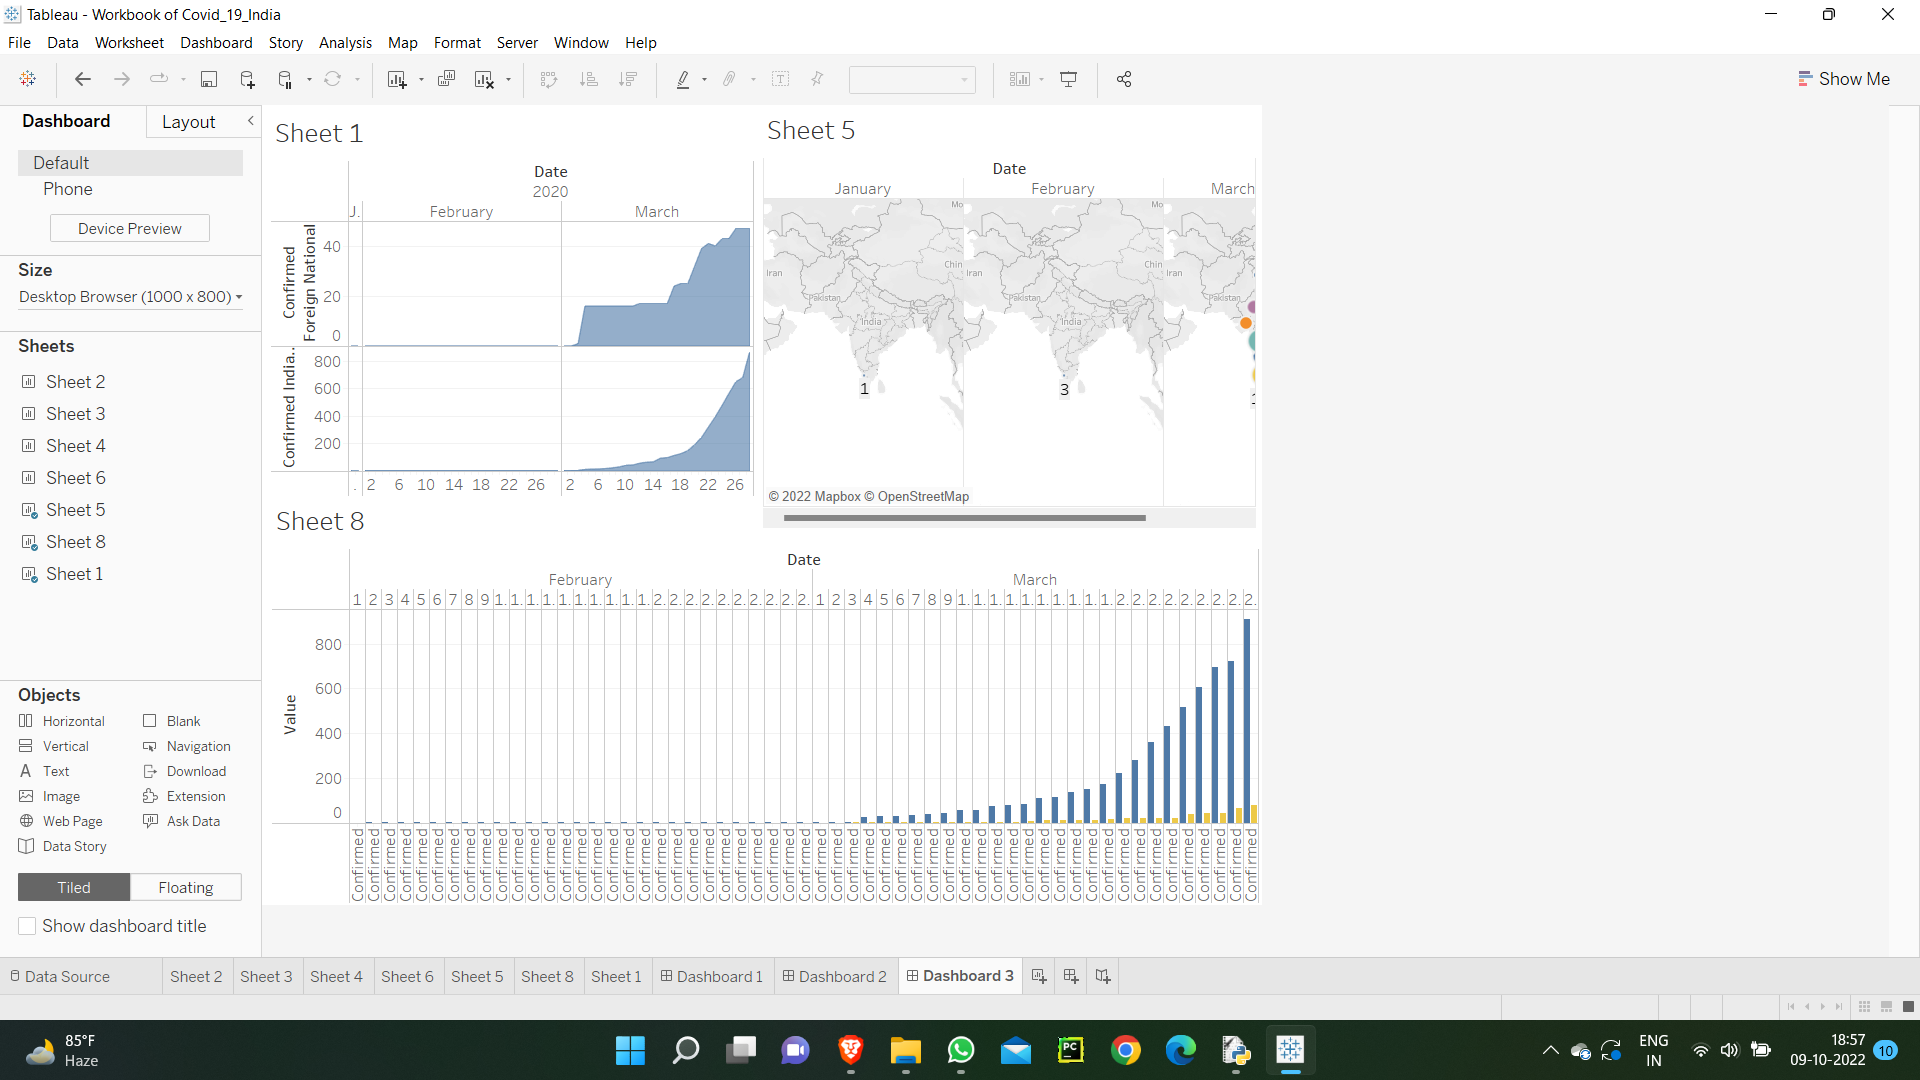This screenshot has width=1920, height=1080.
Task: Switch layout mode to Floating
Action: pos(185,887)
